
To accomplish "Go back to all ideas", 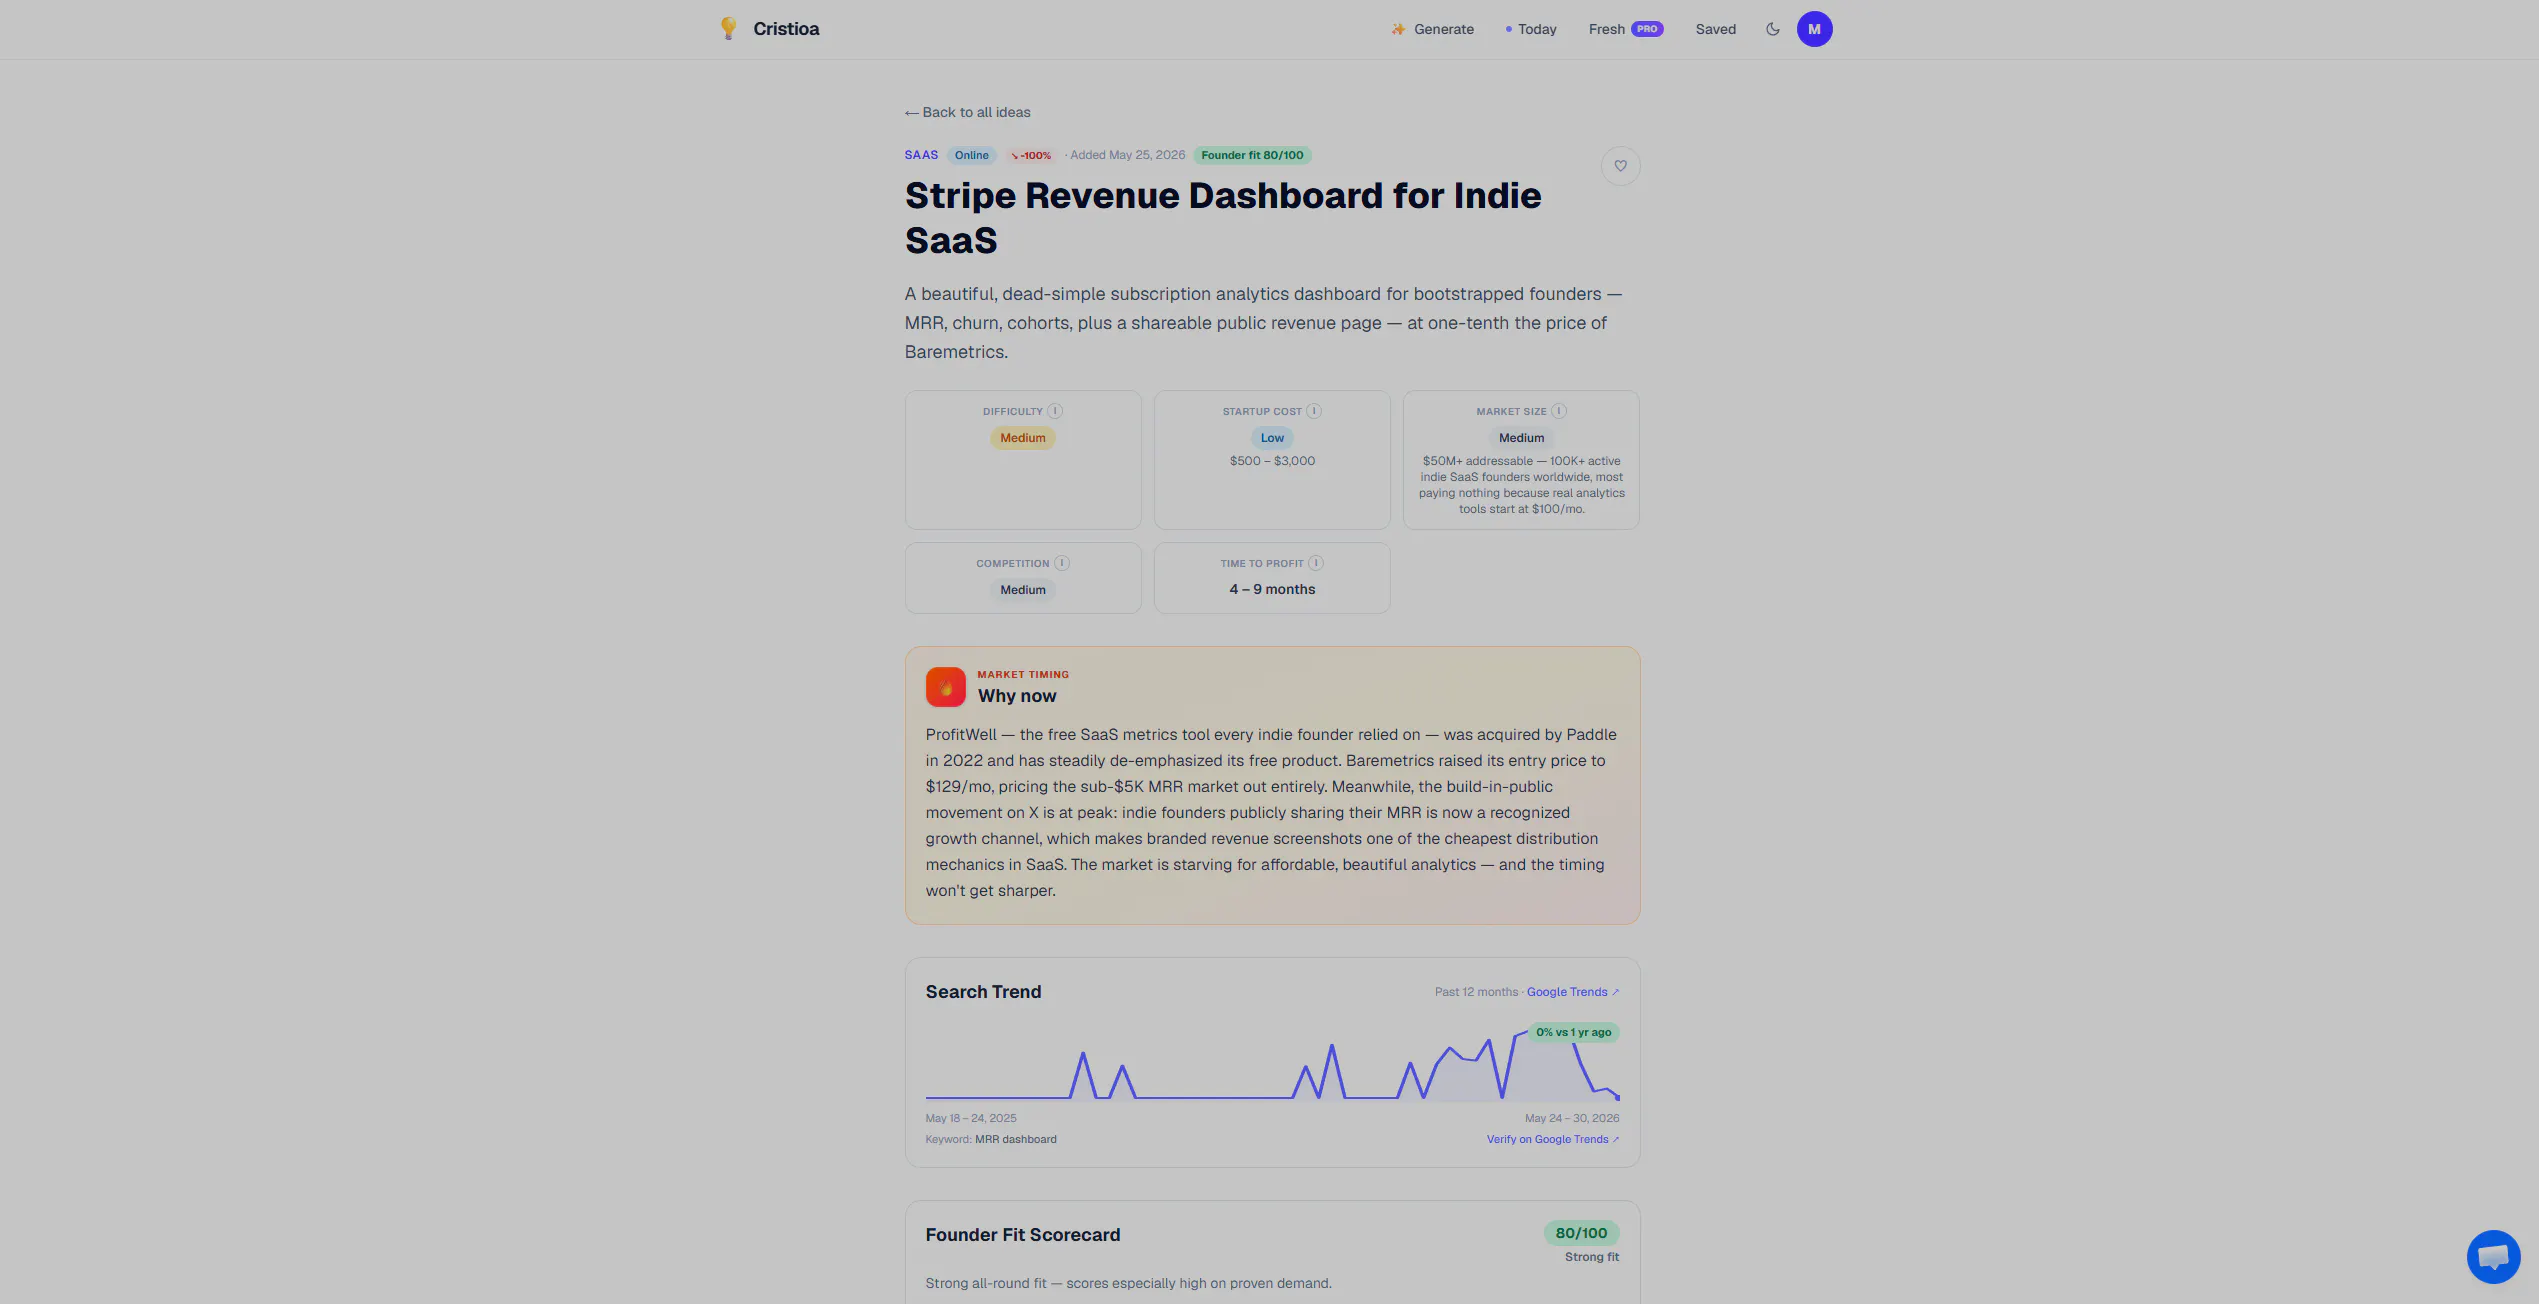I will point(967,112).
